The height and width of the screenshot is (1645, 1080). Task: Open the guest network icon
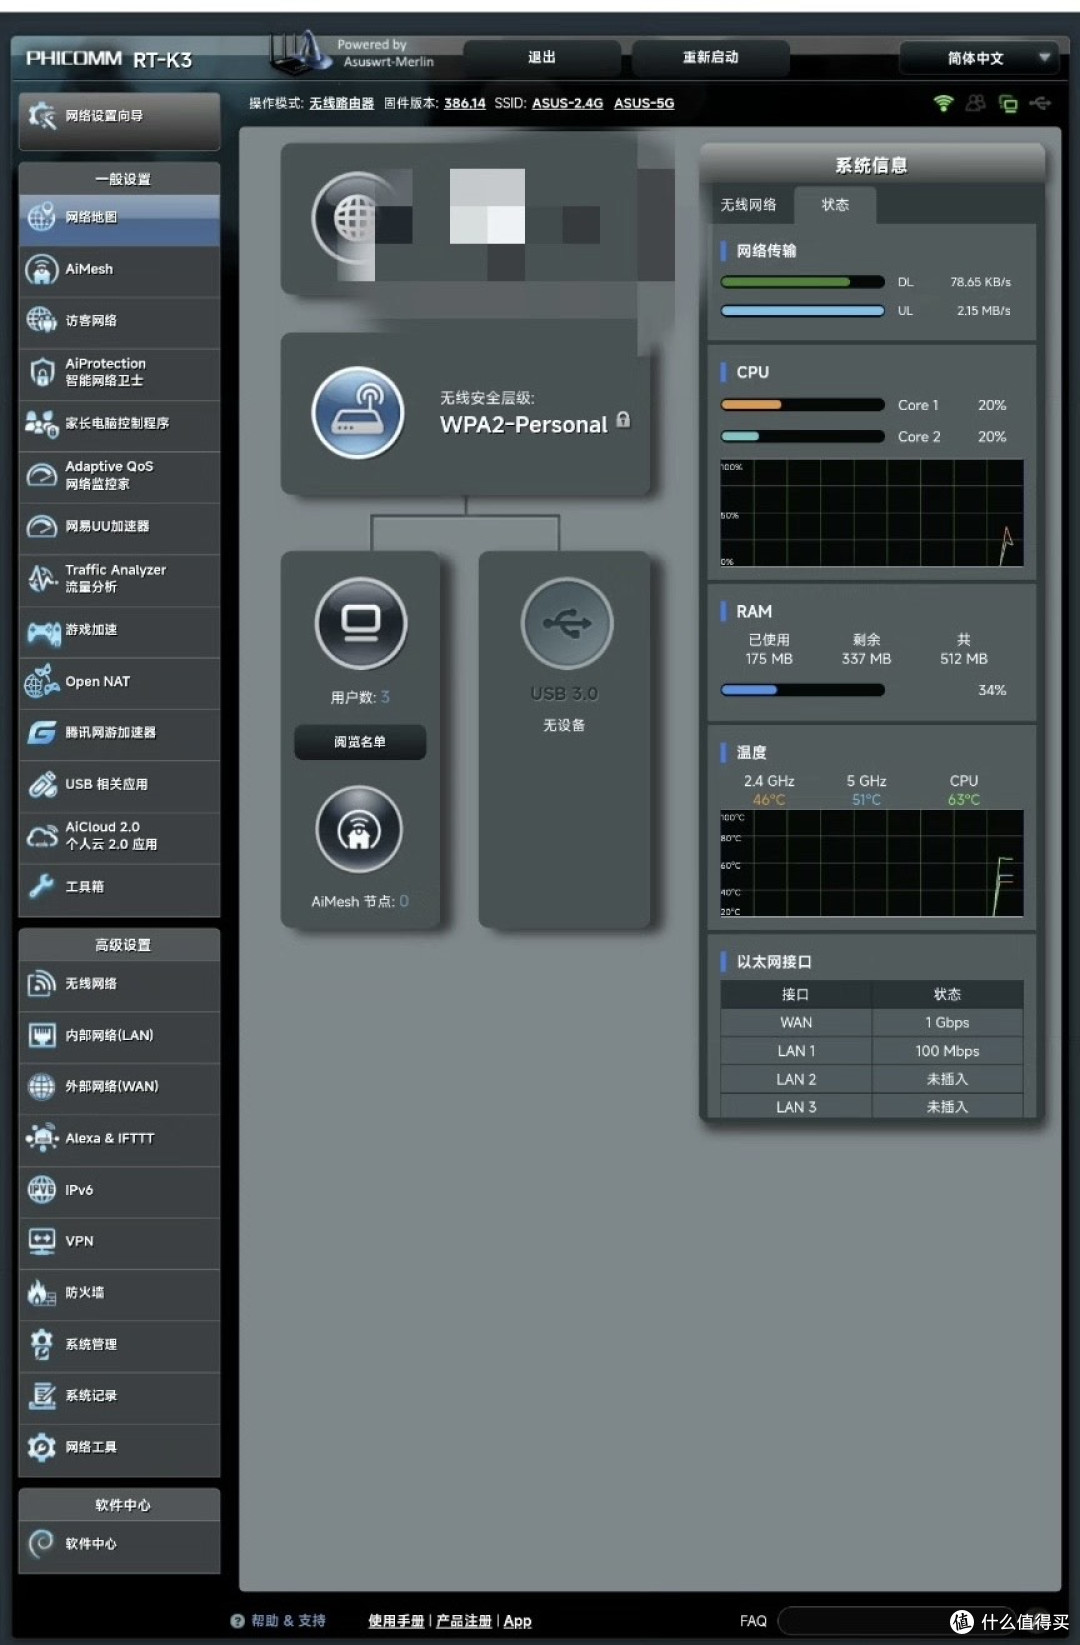[x=41, y=320]
